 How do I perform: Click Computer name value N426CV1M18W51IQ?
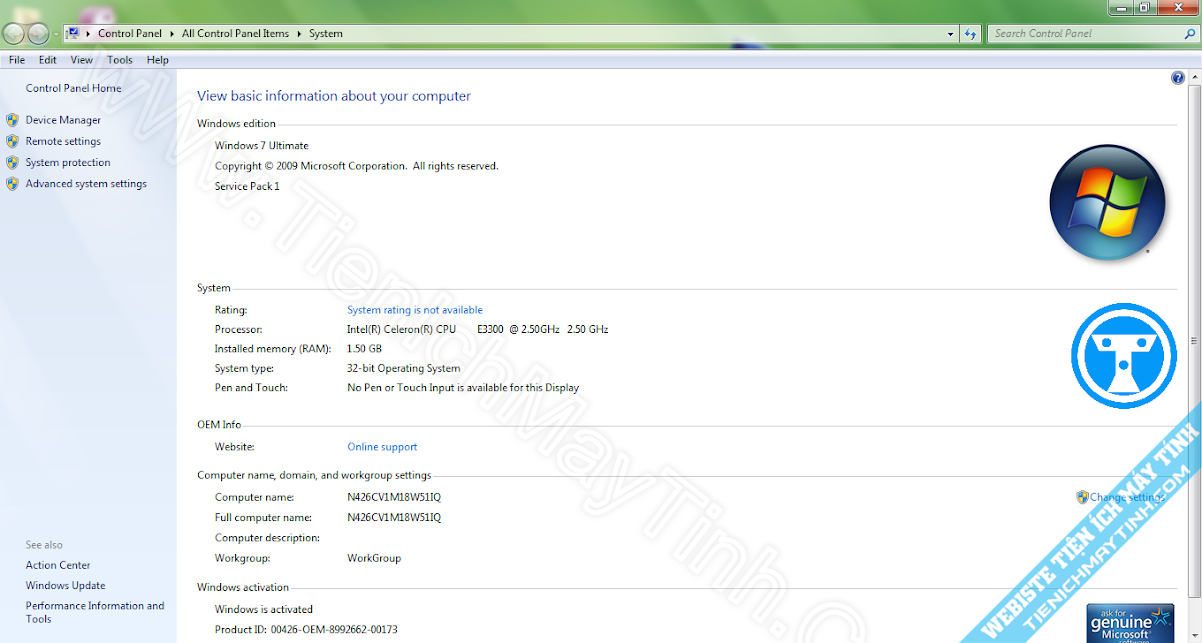394,497
